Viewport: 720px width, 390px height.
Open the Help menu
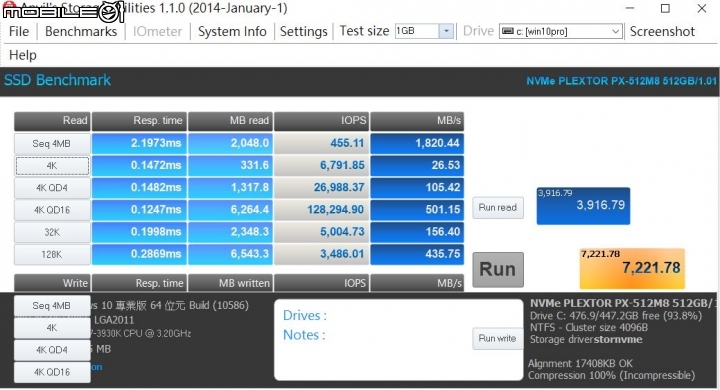pyautogui.click(x=22, y=55)
